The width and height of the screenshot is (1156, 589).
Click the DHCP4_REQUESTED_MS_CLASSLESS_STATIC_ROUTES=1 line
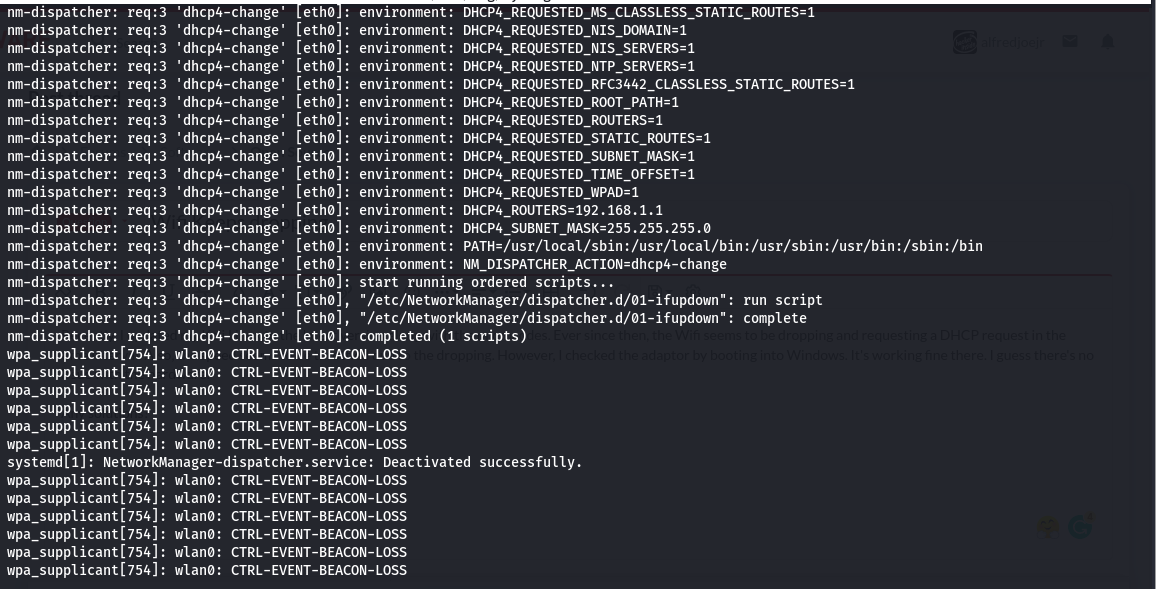pos(410,12)
